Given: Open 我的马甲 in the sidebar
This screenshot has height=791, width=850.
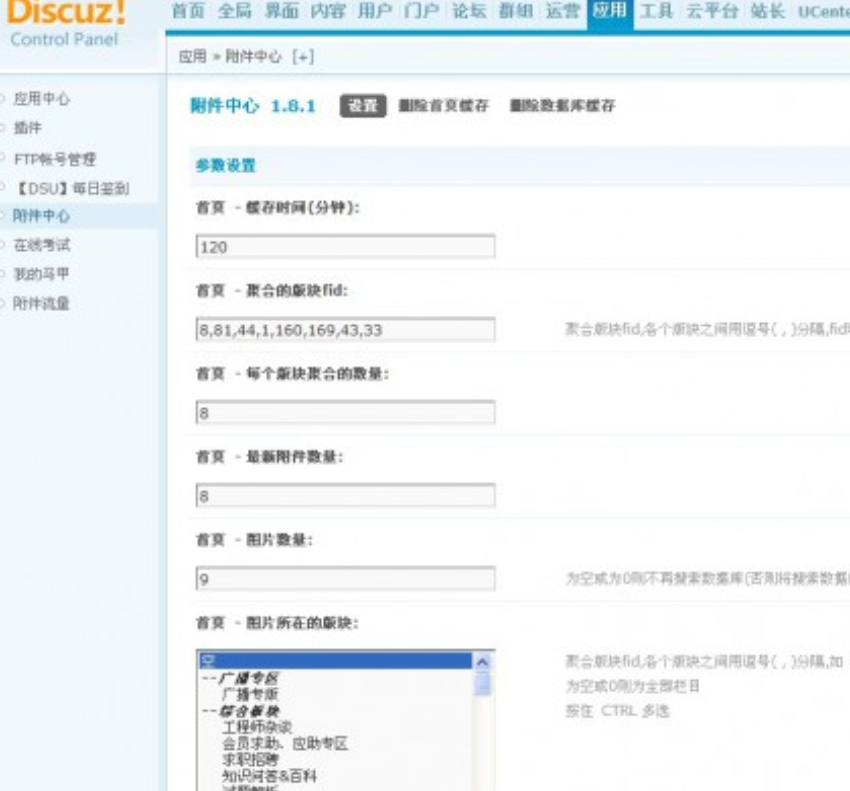Looking at the screenshot, I should click(41, 274).
